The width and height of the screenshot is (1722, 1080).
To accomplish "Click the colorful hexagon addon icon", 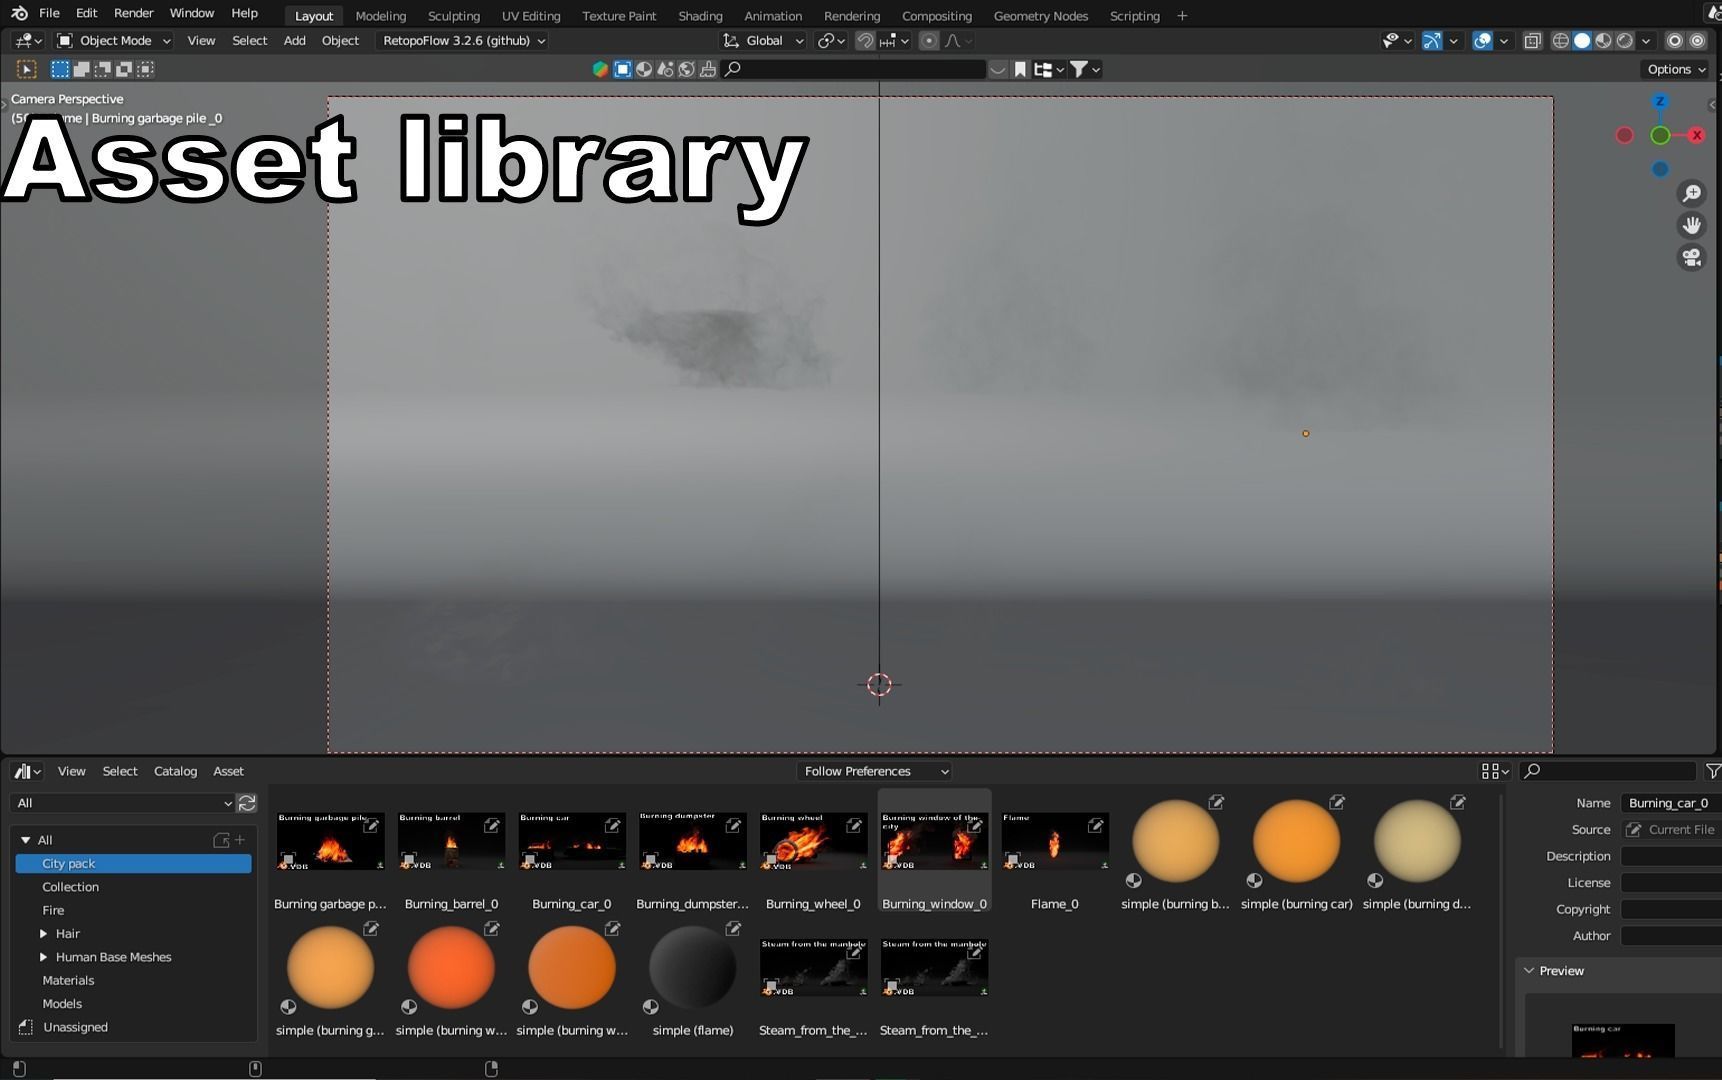I will (x=600, y=69).
